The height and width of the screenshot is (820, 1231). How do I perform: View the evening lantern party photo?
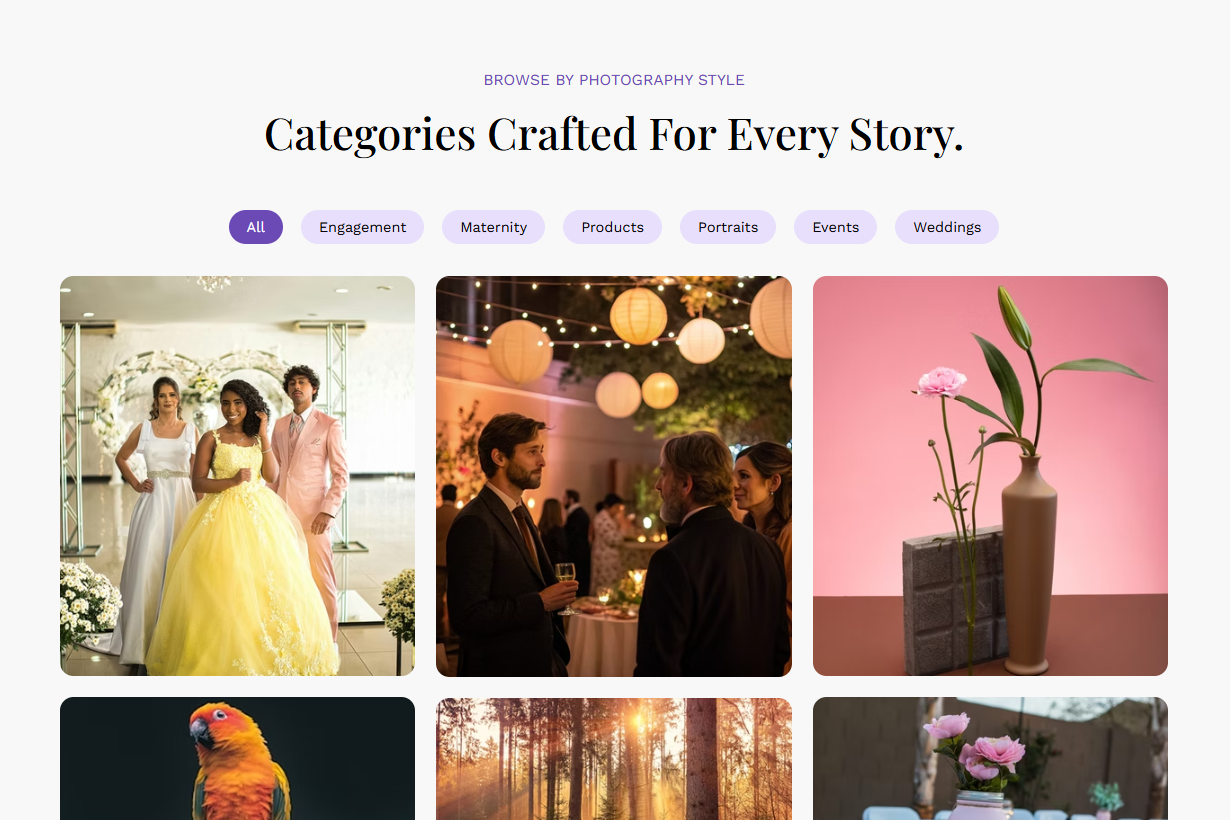click(x=614, y=476)
